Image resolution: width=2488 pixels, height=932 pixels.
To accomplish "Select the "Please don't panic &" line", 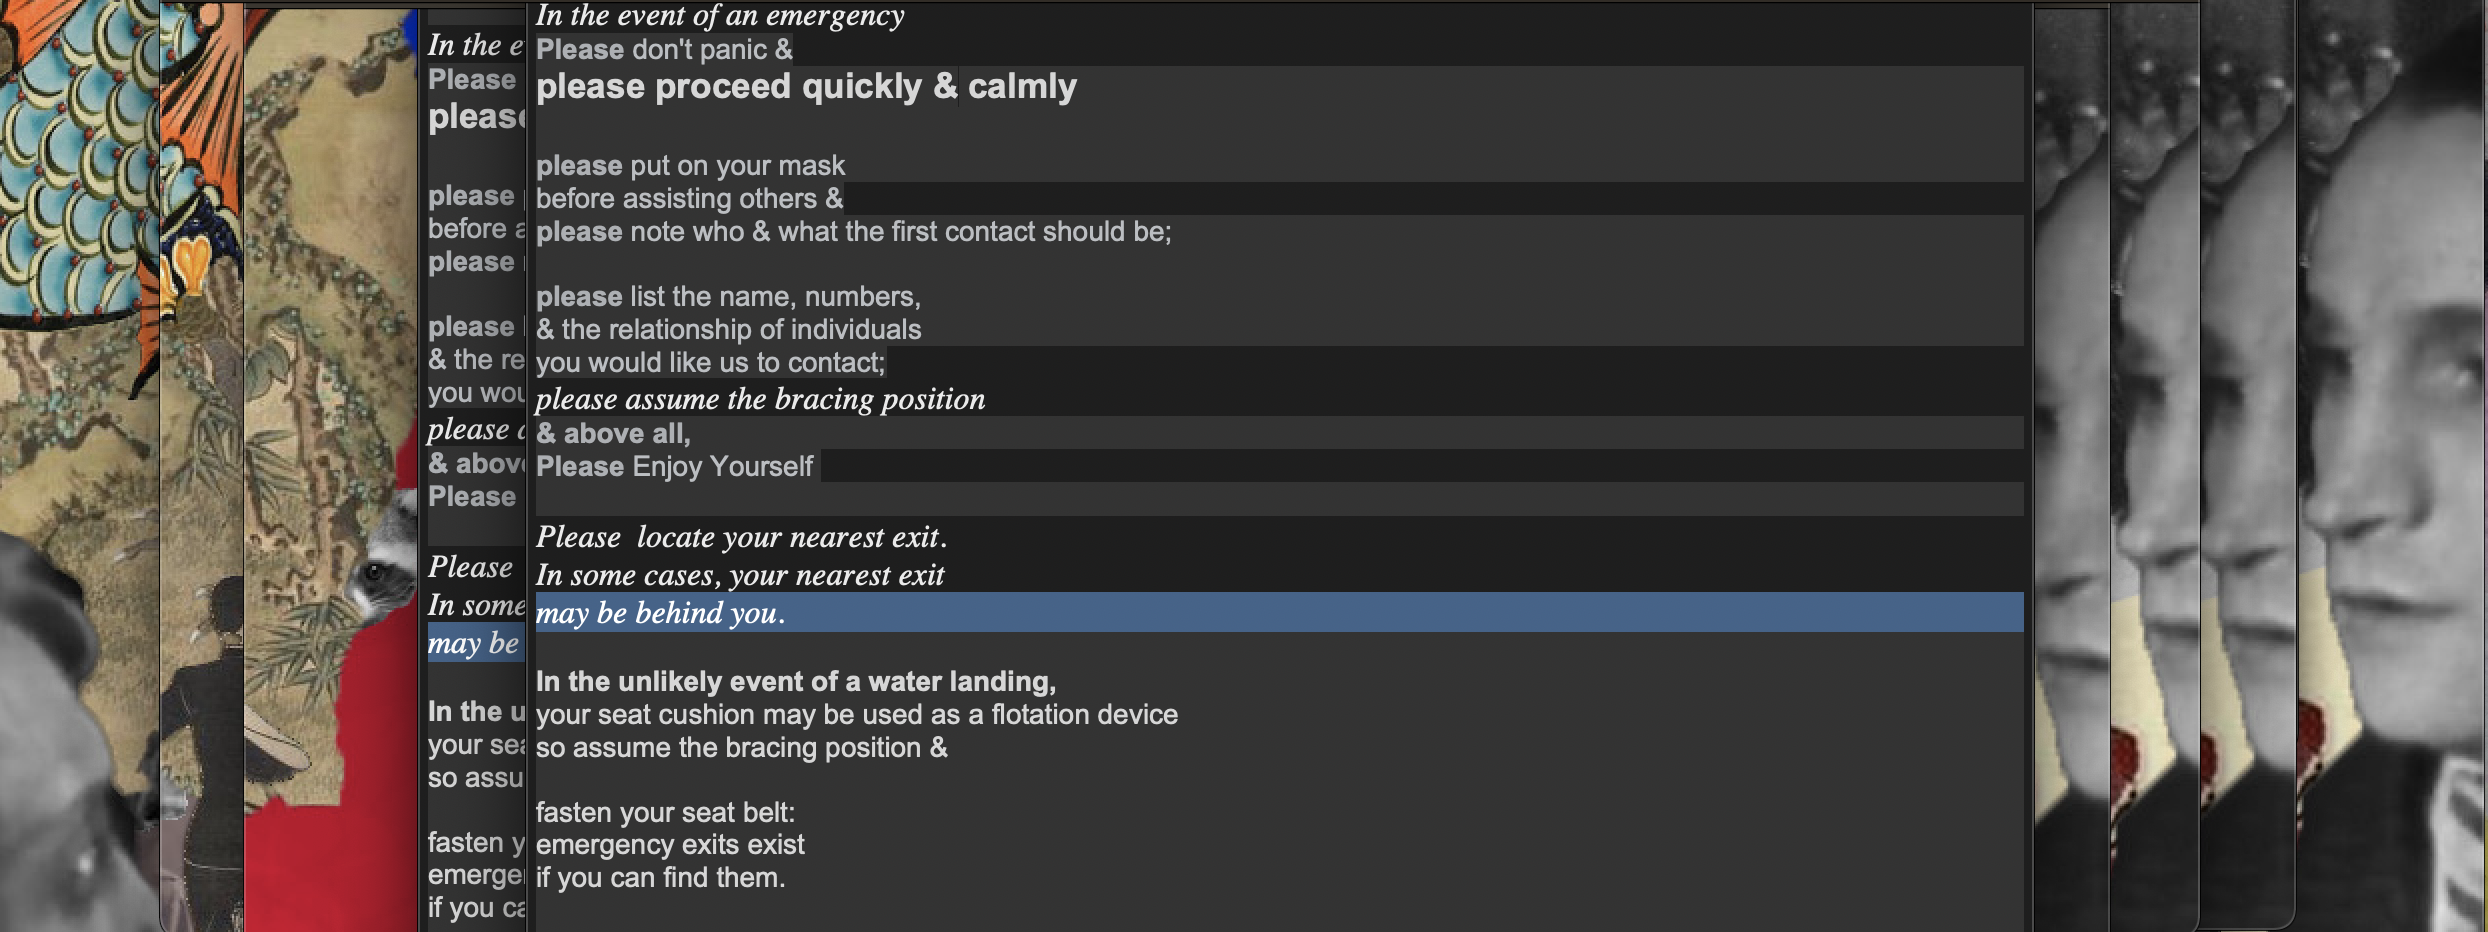I will (x=664, y=49).
